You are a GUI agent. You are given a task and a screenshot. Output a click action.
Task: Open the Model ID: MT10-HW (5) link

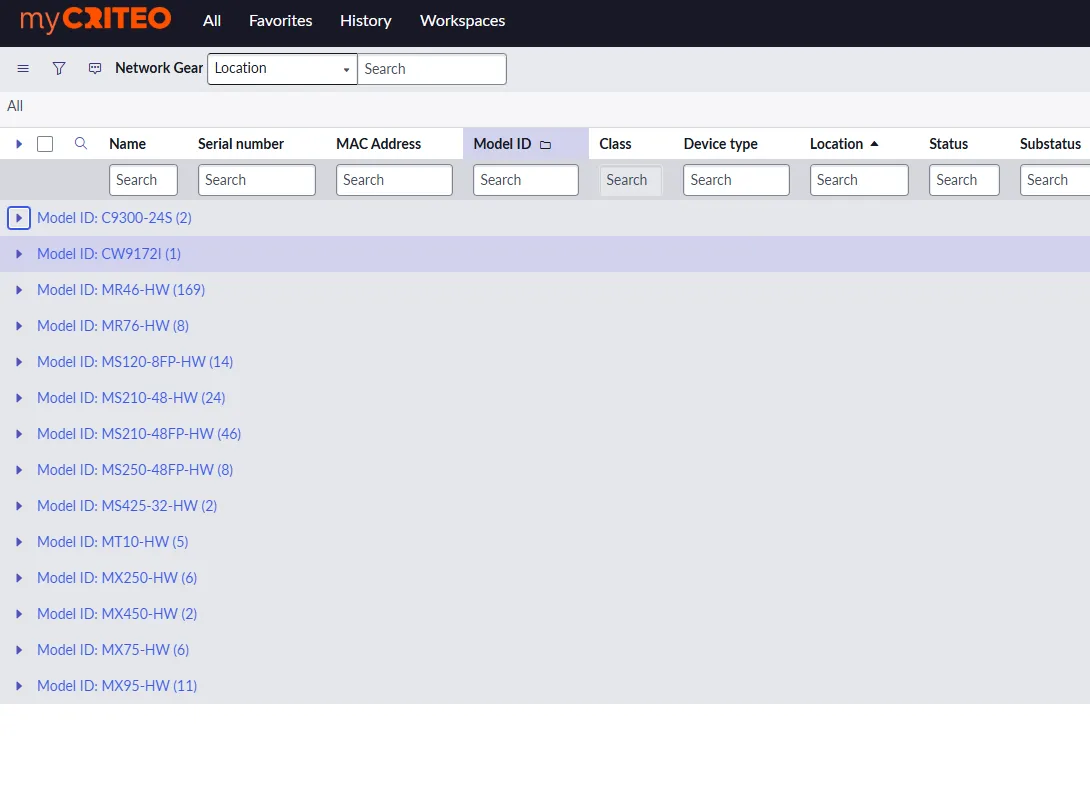click(x=113, y=542)
